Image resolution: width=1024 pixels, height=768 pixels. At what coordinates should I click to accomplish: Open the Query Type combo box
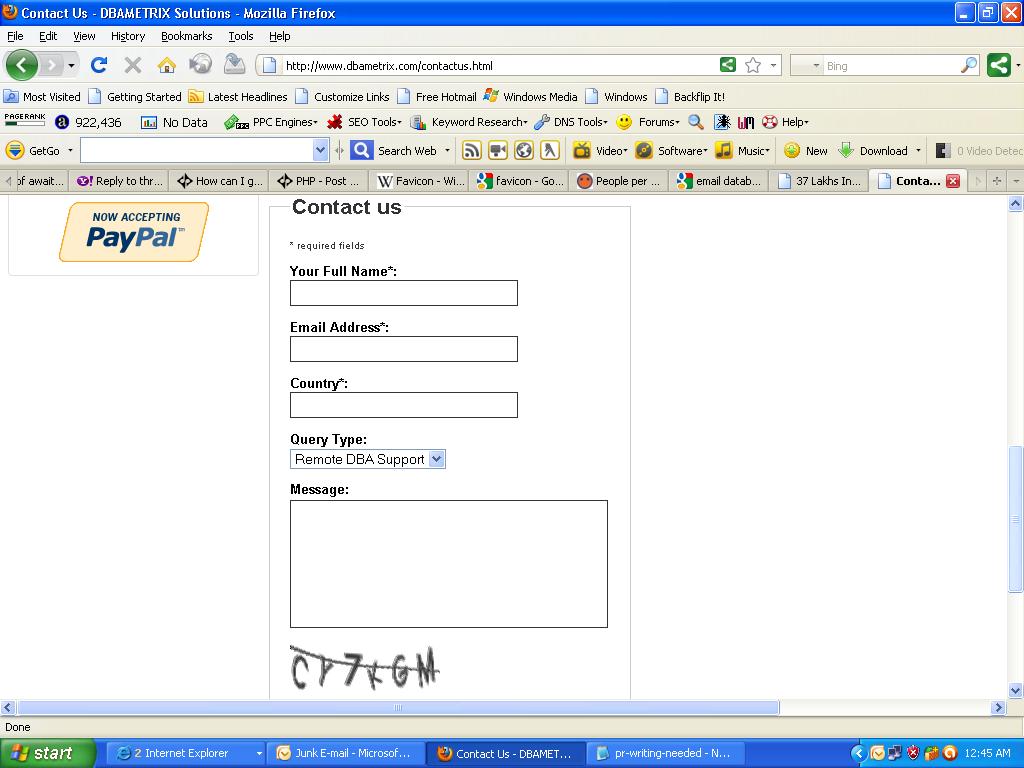coord(368,459)
